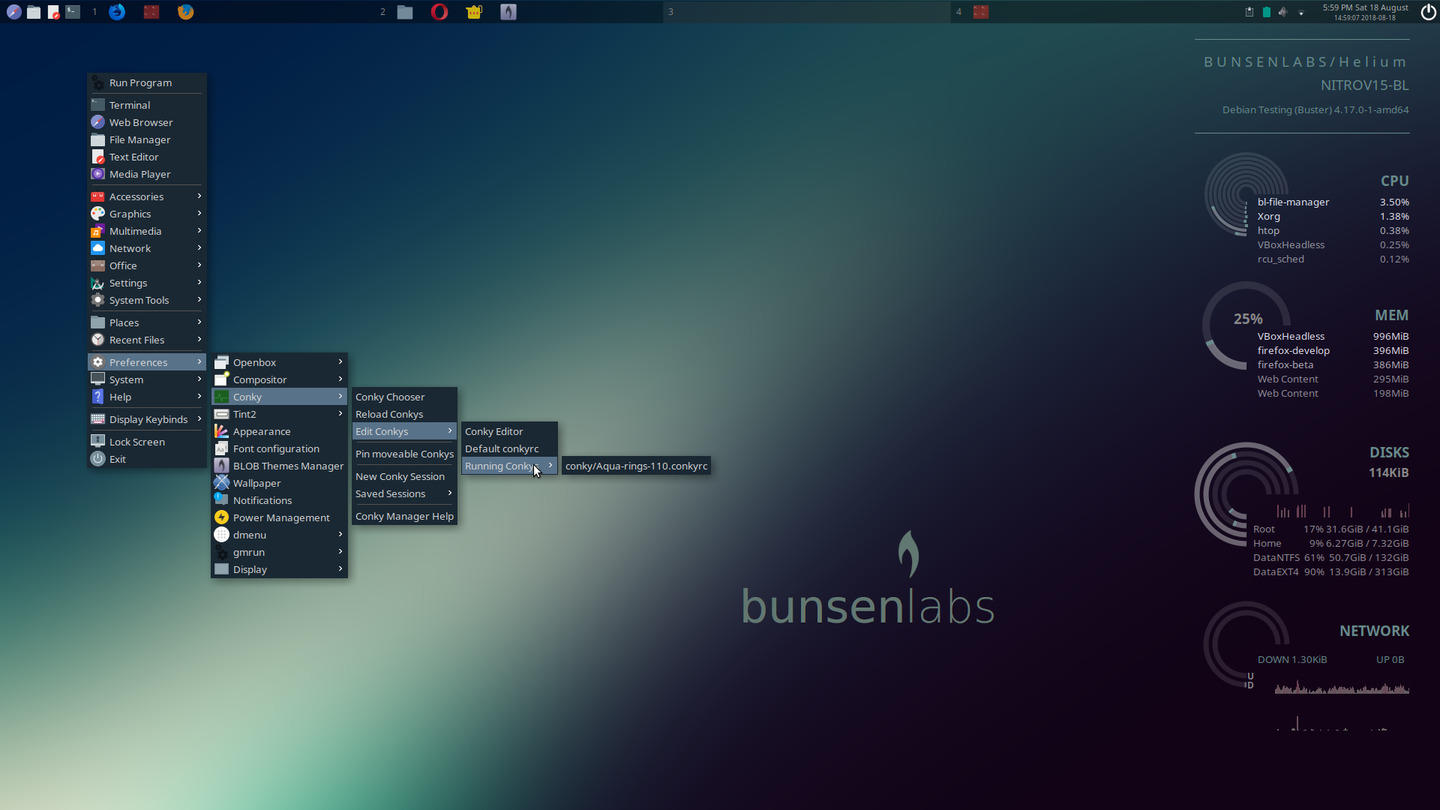Open Wallpaper settings
Image resolution: width=1440 pixels, height=810 pixels.
[279, 483]
